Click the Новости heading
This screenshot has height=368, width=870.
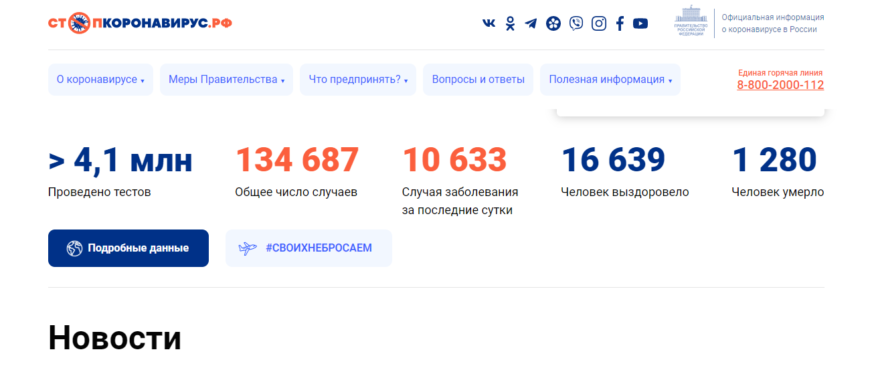[x=115, y=337]
